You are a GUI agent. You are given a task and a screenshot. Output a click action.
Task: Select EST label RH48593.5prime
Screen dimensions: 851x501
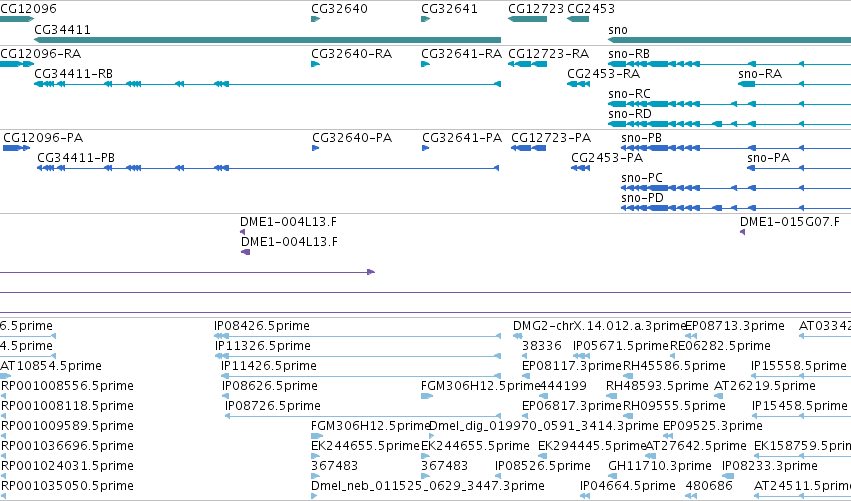coord(657,386)
